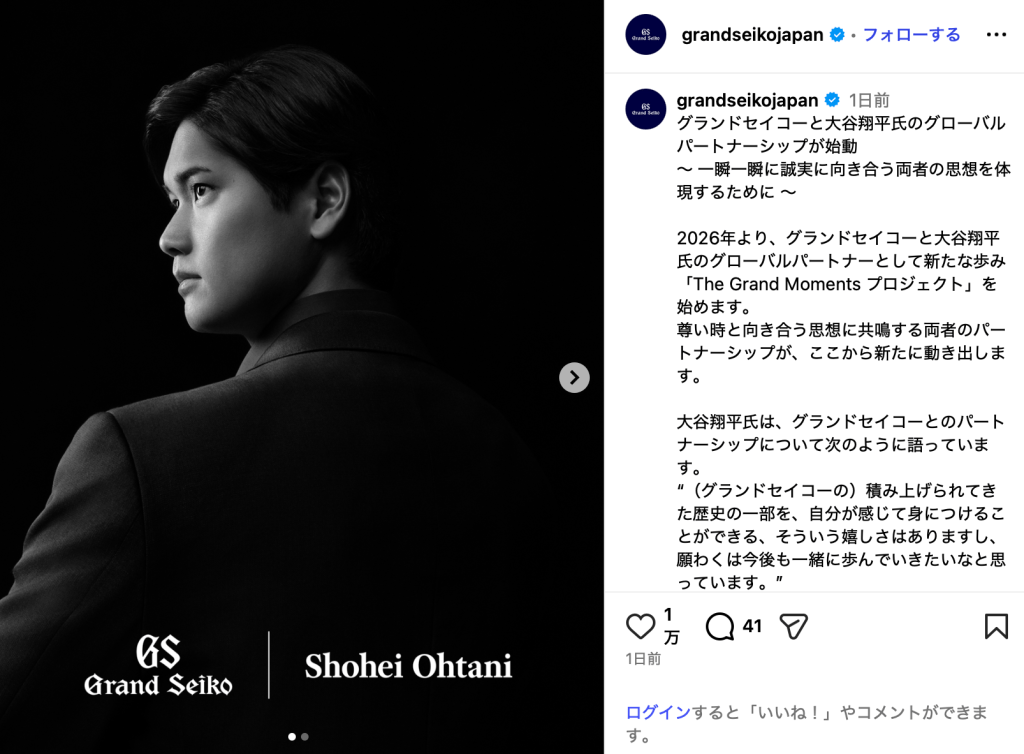Share post with paper plane icon
Viewport: 1024px width, 754px height.
pos(793,627)
